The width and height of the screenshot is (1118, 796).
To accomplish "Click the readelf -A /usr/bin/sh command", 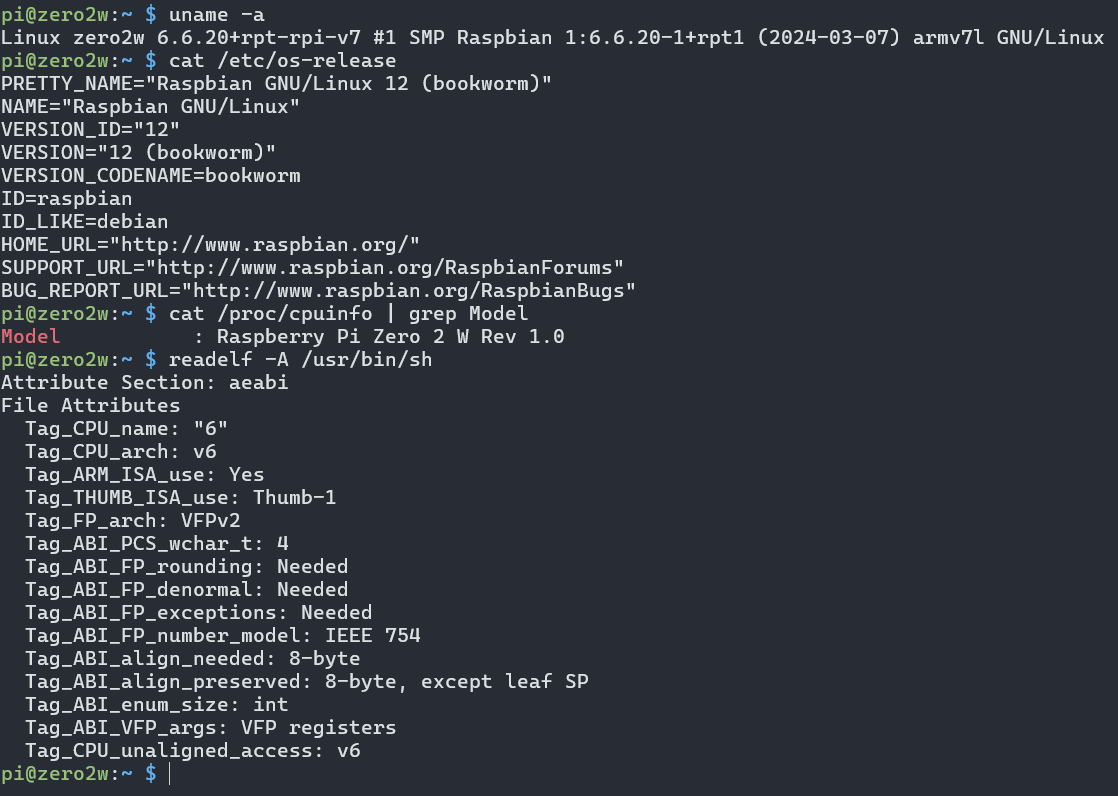I will click(300, 359).
